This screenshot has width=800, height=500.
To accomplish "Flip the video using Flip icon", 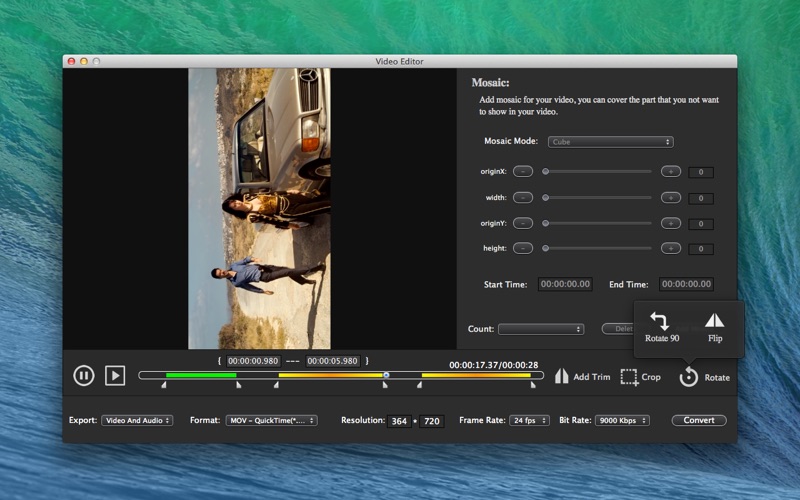I will pos(715,322).
